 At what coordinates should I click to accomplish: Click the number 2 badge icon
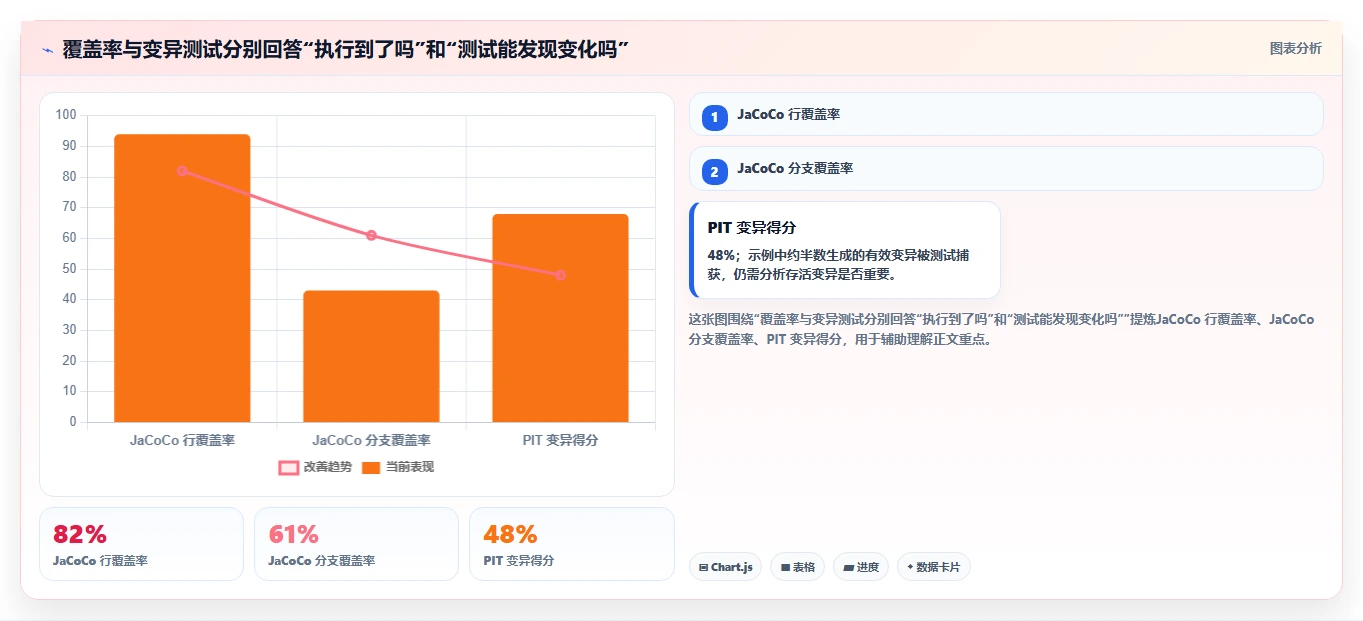[x=714, y=173]
